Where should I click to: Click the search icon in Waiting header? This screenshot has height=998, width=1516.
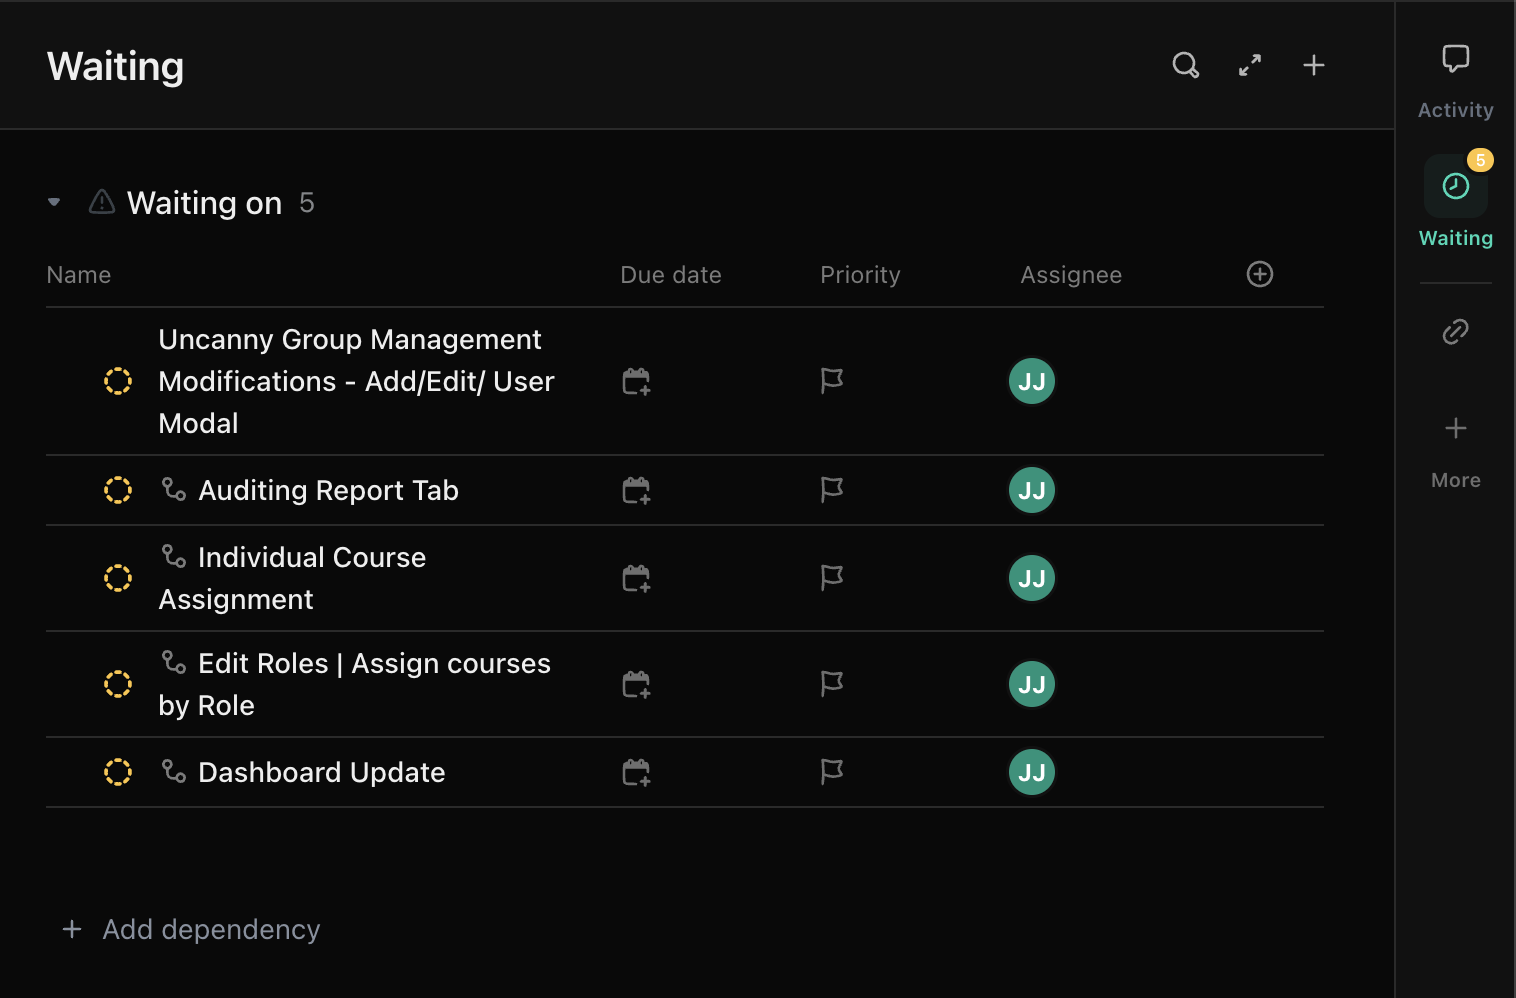pos(1185,66)
